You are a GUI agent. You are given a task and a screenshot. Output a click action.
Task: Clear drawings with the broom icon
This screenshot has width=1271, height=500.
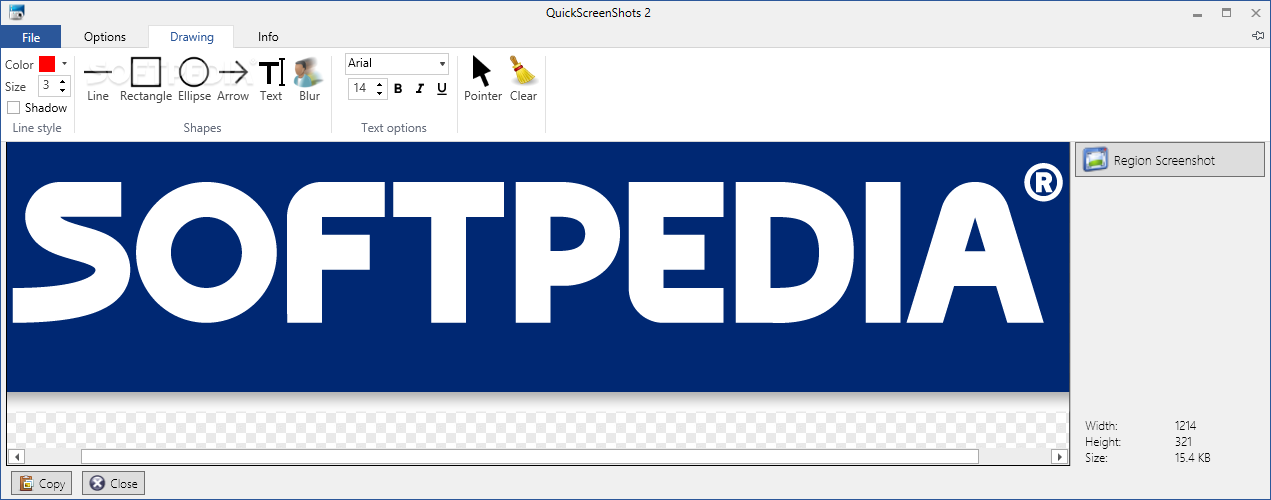click(x=523, y=80)
